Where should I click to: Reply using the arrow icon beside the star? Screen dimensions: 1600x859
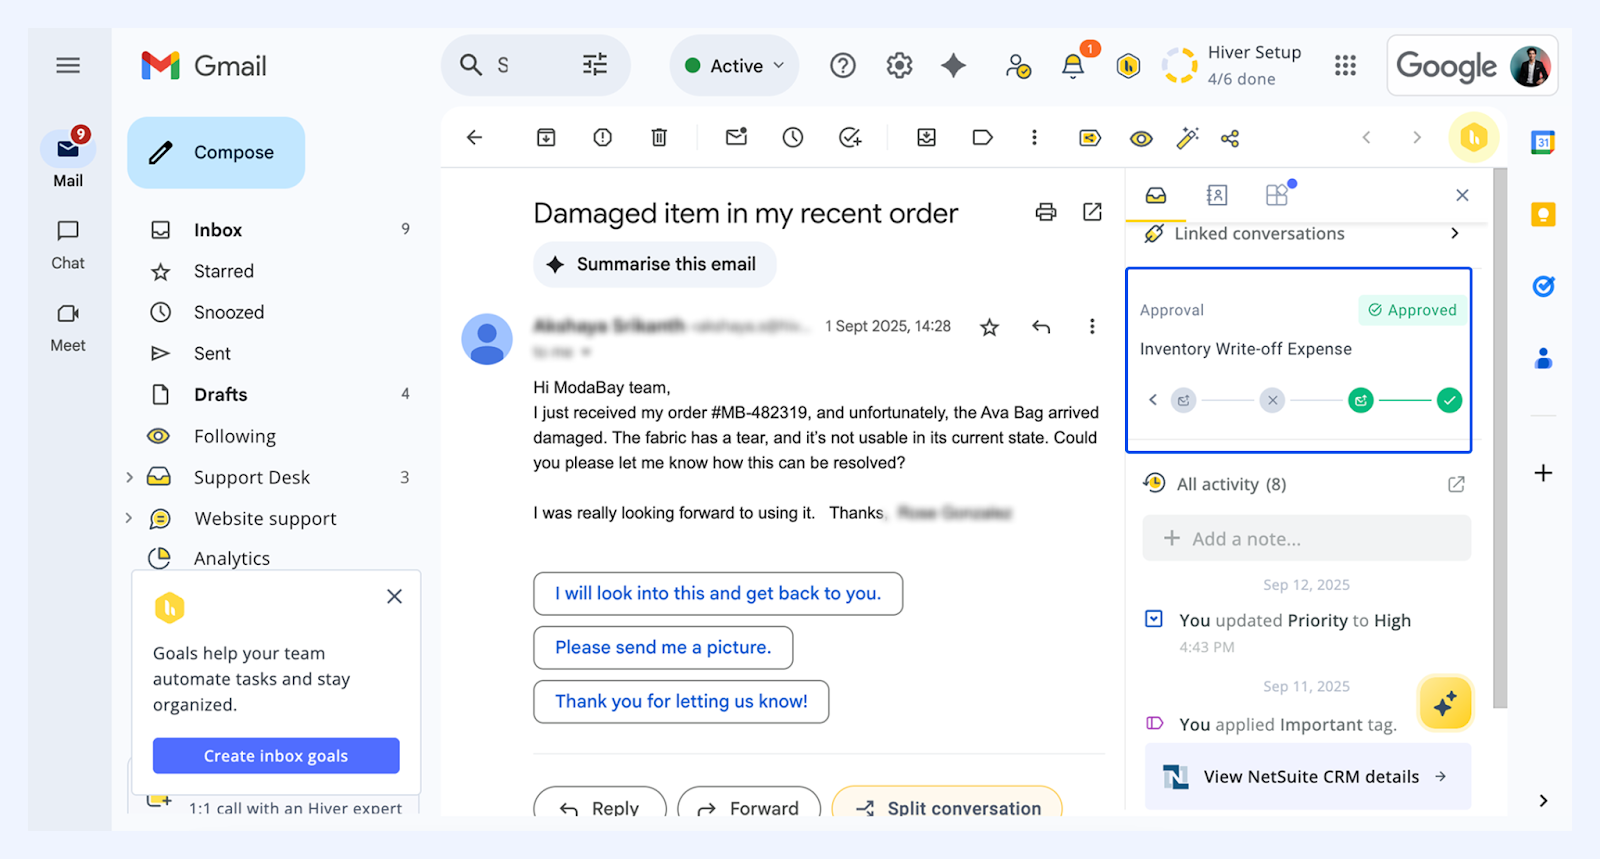pyautogui.click(x=1041, y=327)
